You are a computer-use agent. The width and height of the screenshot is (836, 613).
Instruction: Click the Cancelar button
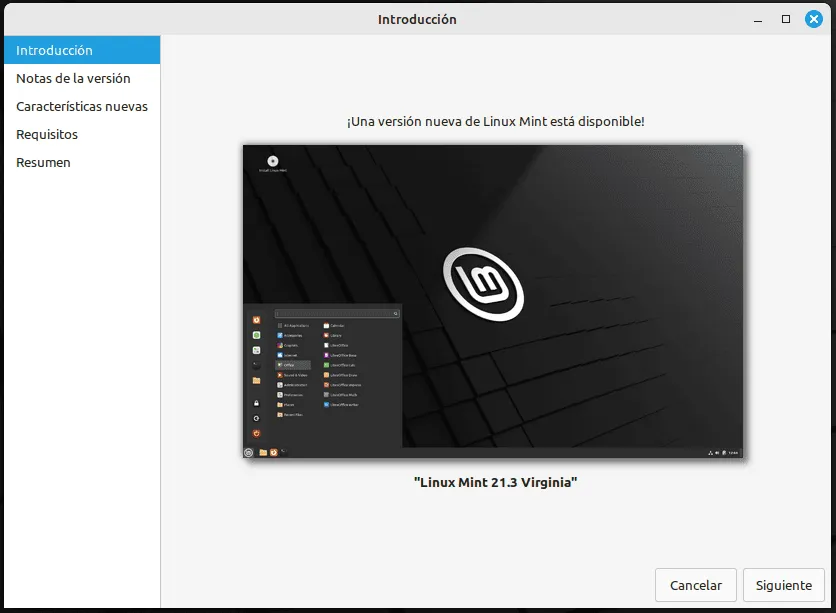[696, 585]
